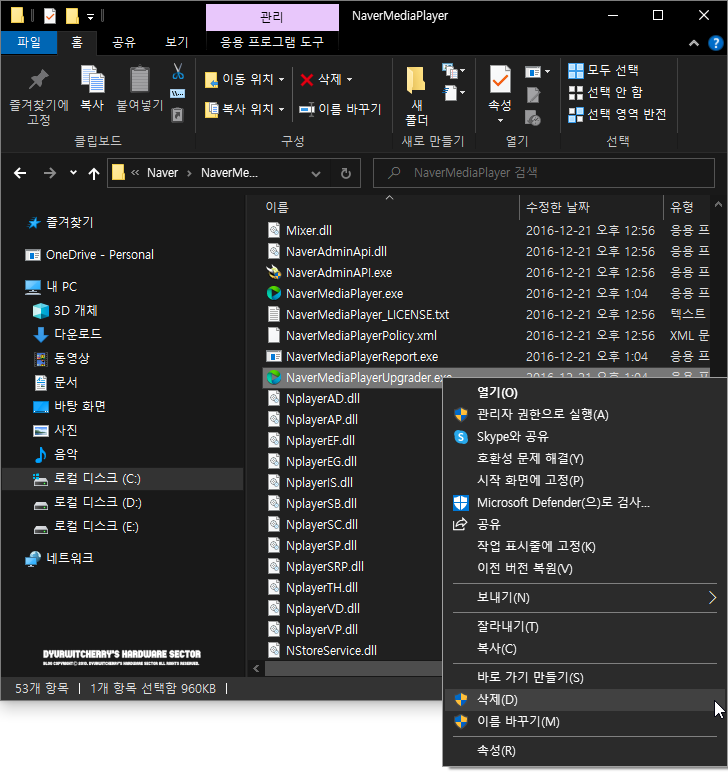
Task: Collapse the ribbon with the chevron
Action: (694, 44)
